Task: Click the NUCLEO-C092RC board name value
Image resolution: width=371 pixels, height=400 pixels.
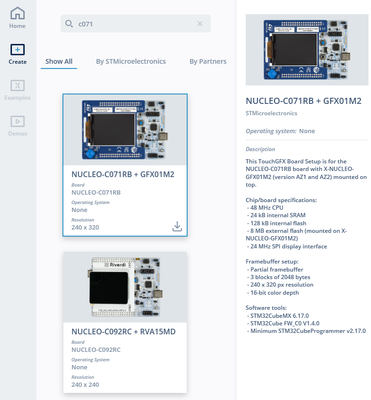Action: pyautogui.click(x=96, y=350)
